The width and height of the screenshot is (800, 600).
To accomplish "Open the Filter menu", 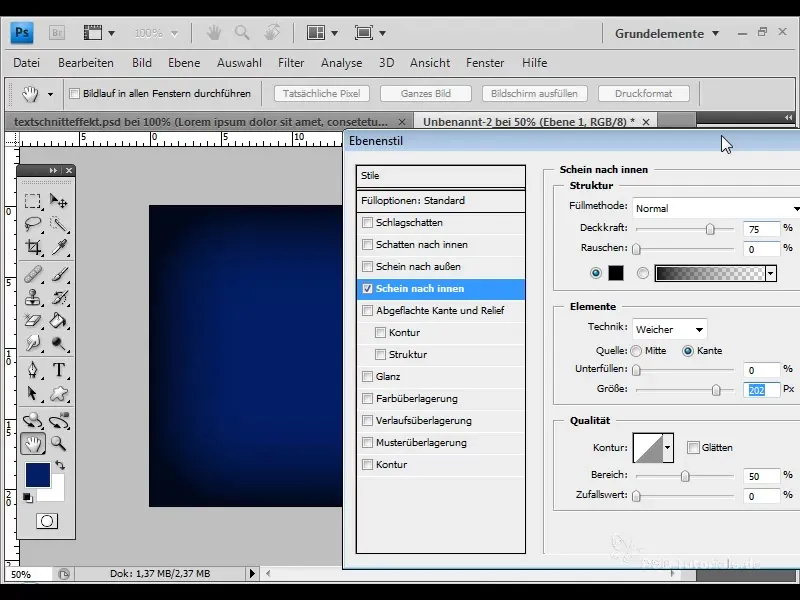I will tap(291, 63).
